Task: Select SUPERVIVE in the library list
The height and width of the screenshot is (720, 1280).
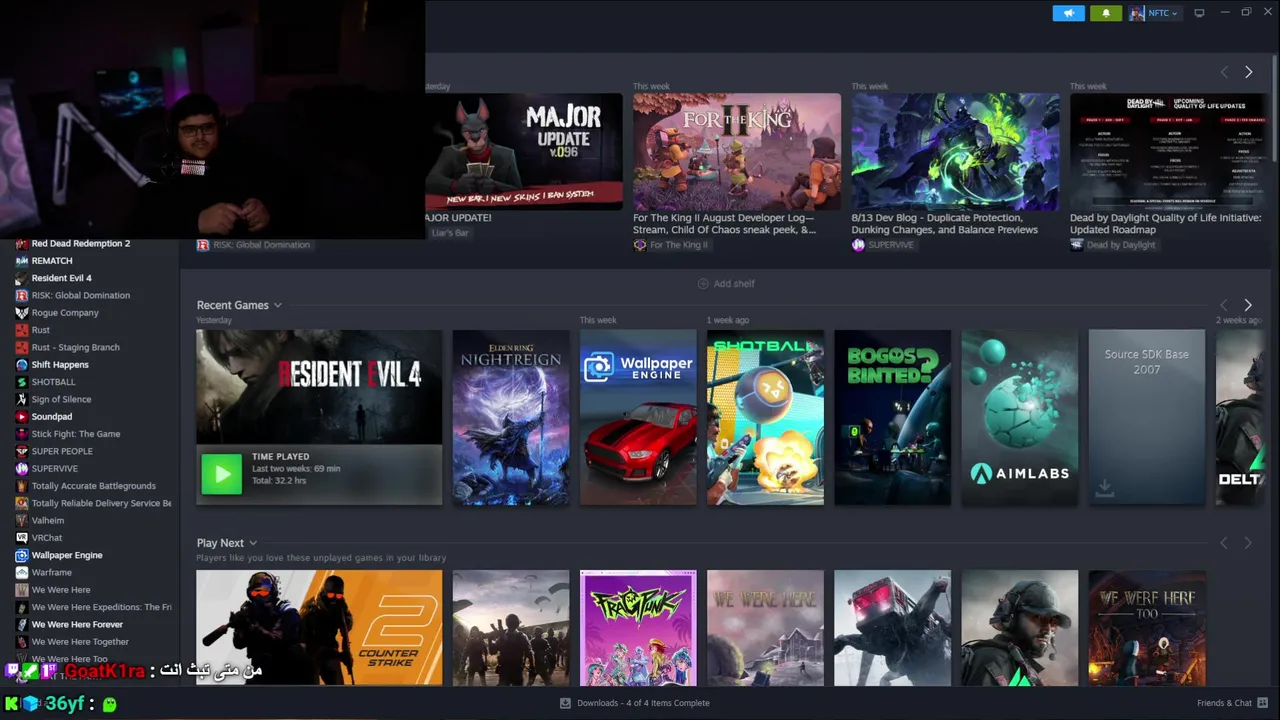Action: [54, 468]
